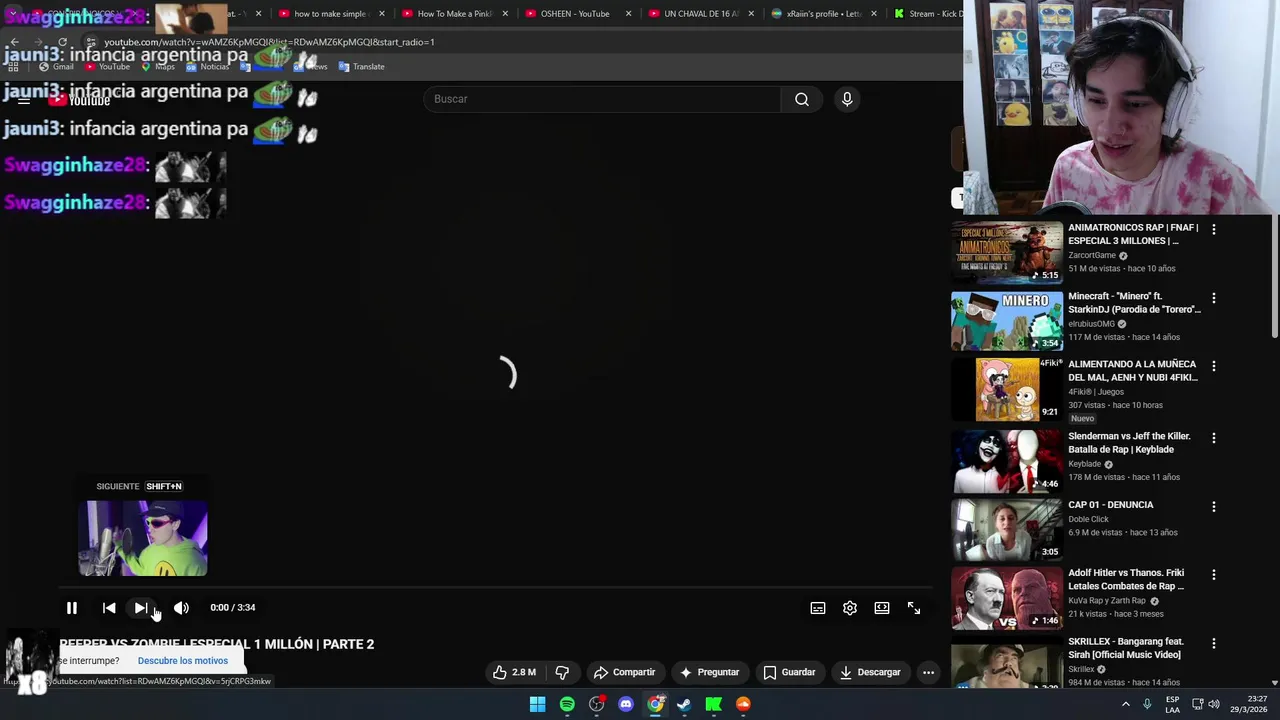The width and height of the screenshot is (1280, 720).
Task: Open Descubre los motivos link
Action: (183, 661)
